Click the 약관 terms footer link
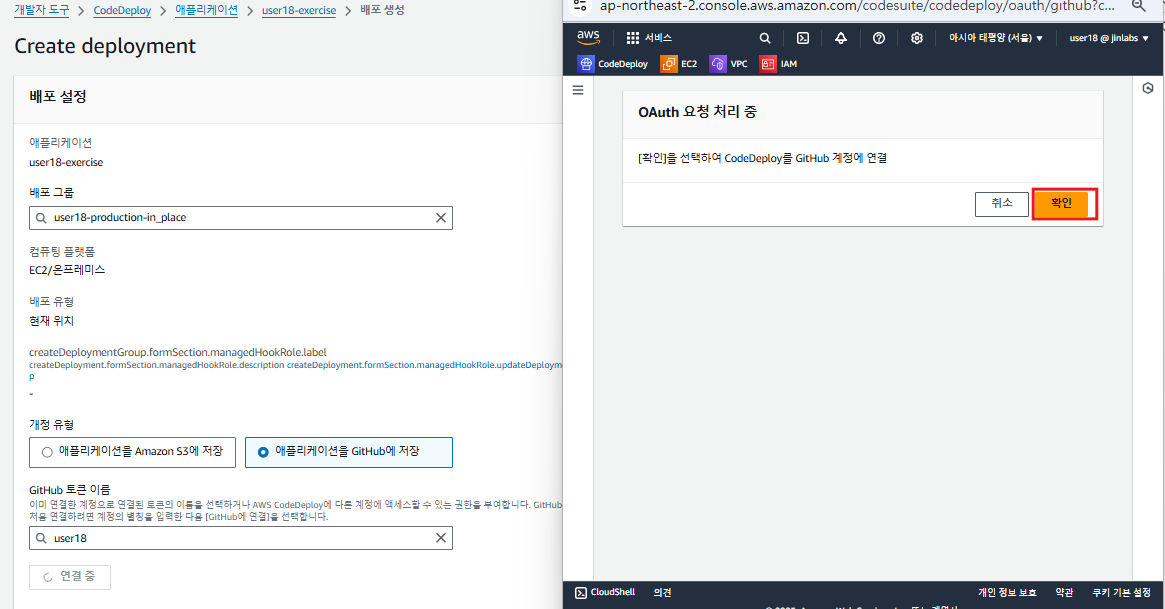Viewport: 1165px width, 609px height. coord(1064,592)
